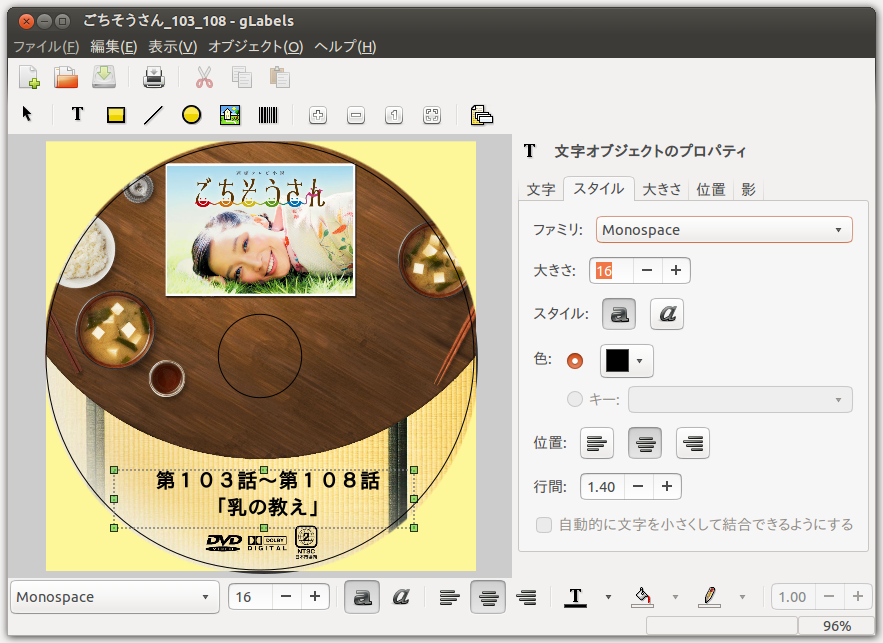
Task: Expand the line color dropdown arrow
Action: pyautogui.click(x=742, y=597)
